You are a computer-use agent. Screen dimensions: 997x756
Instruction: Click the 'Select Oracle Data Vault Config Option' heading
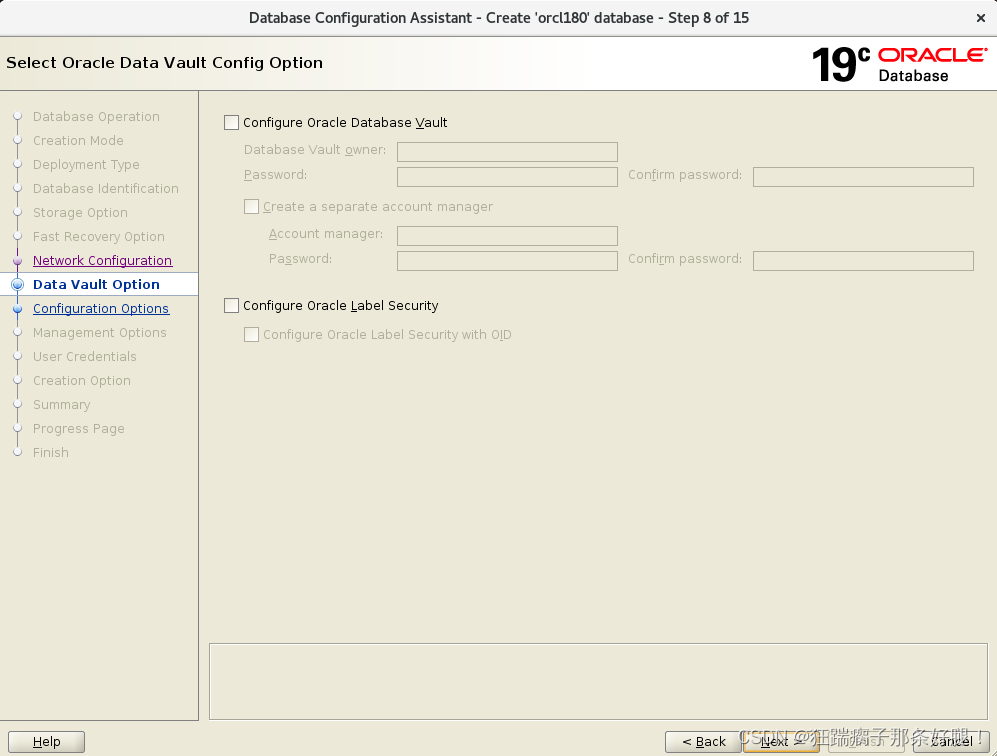[165, 63]
